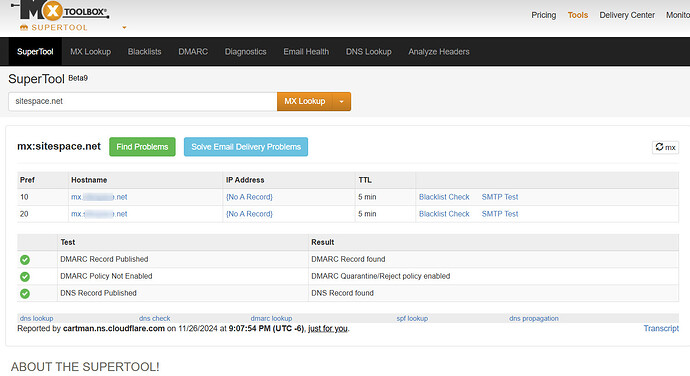This screenshot has width=690, height=376.
Task: Click green check icon for DNS Record Published
Action: [25, 293]
